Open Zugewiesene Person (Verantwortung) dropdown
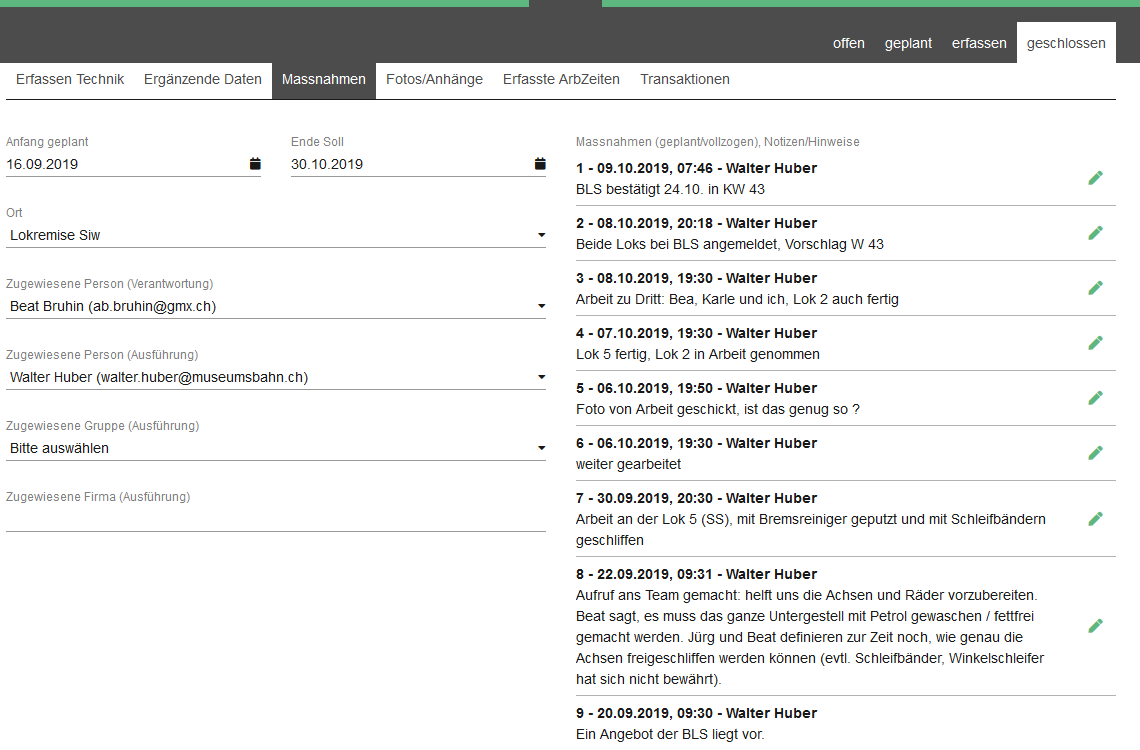This screenshot has width=1140, height=750. click(541, 307)
